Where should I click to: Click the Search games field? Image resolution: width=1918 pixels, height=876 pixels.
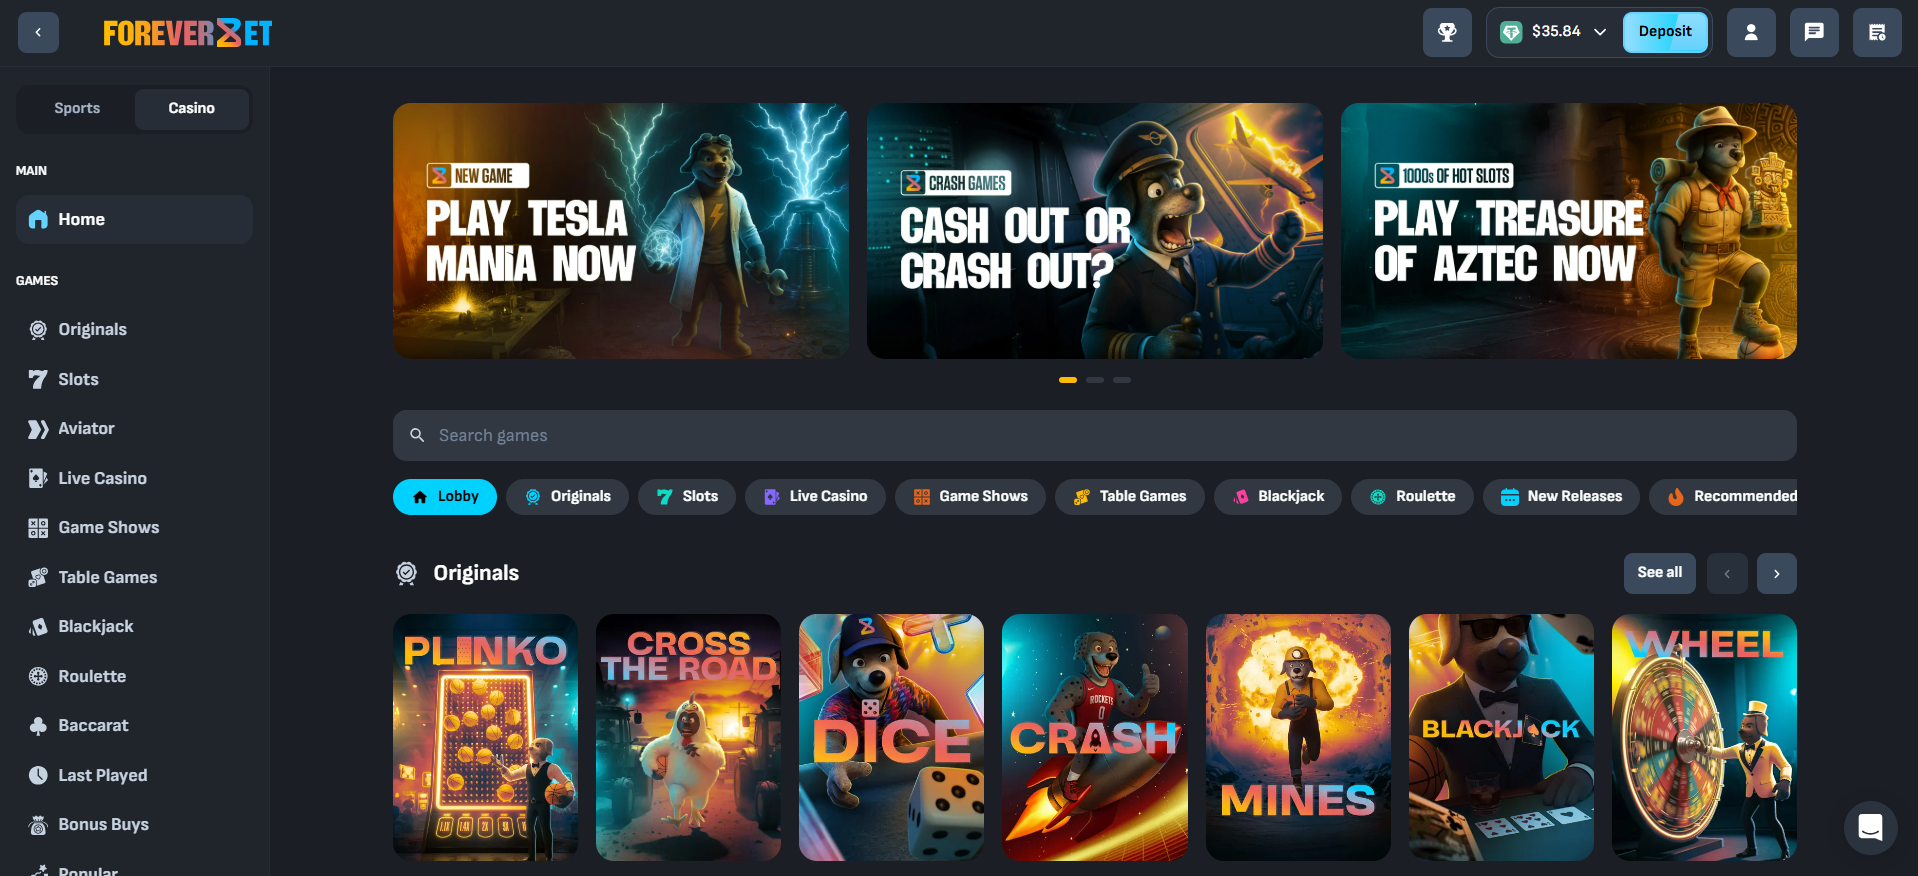point(1094,436)
